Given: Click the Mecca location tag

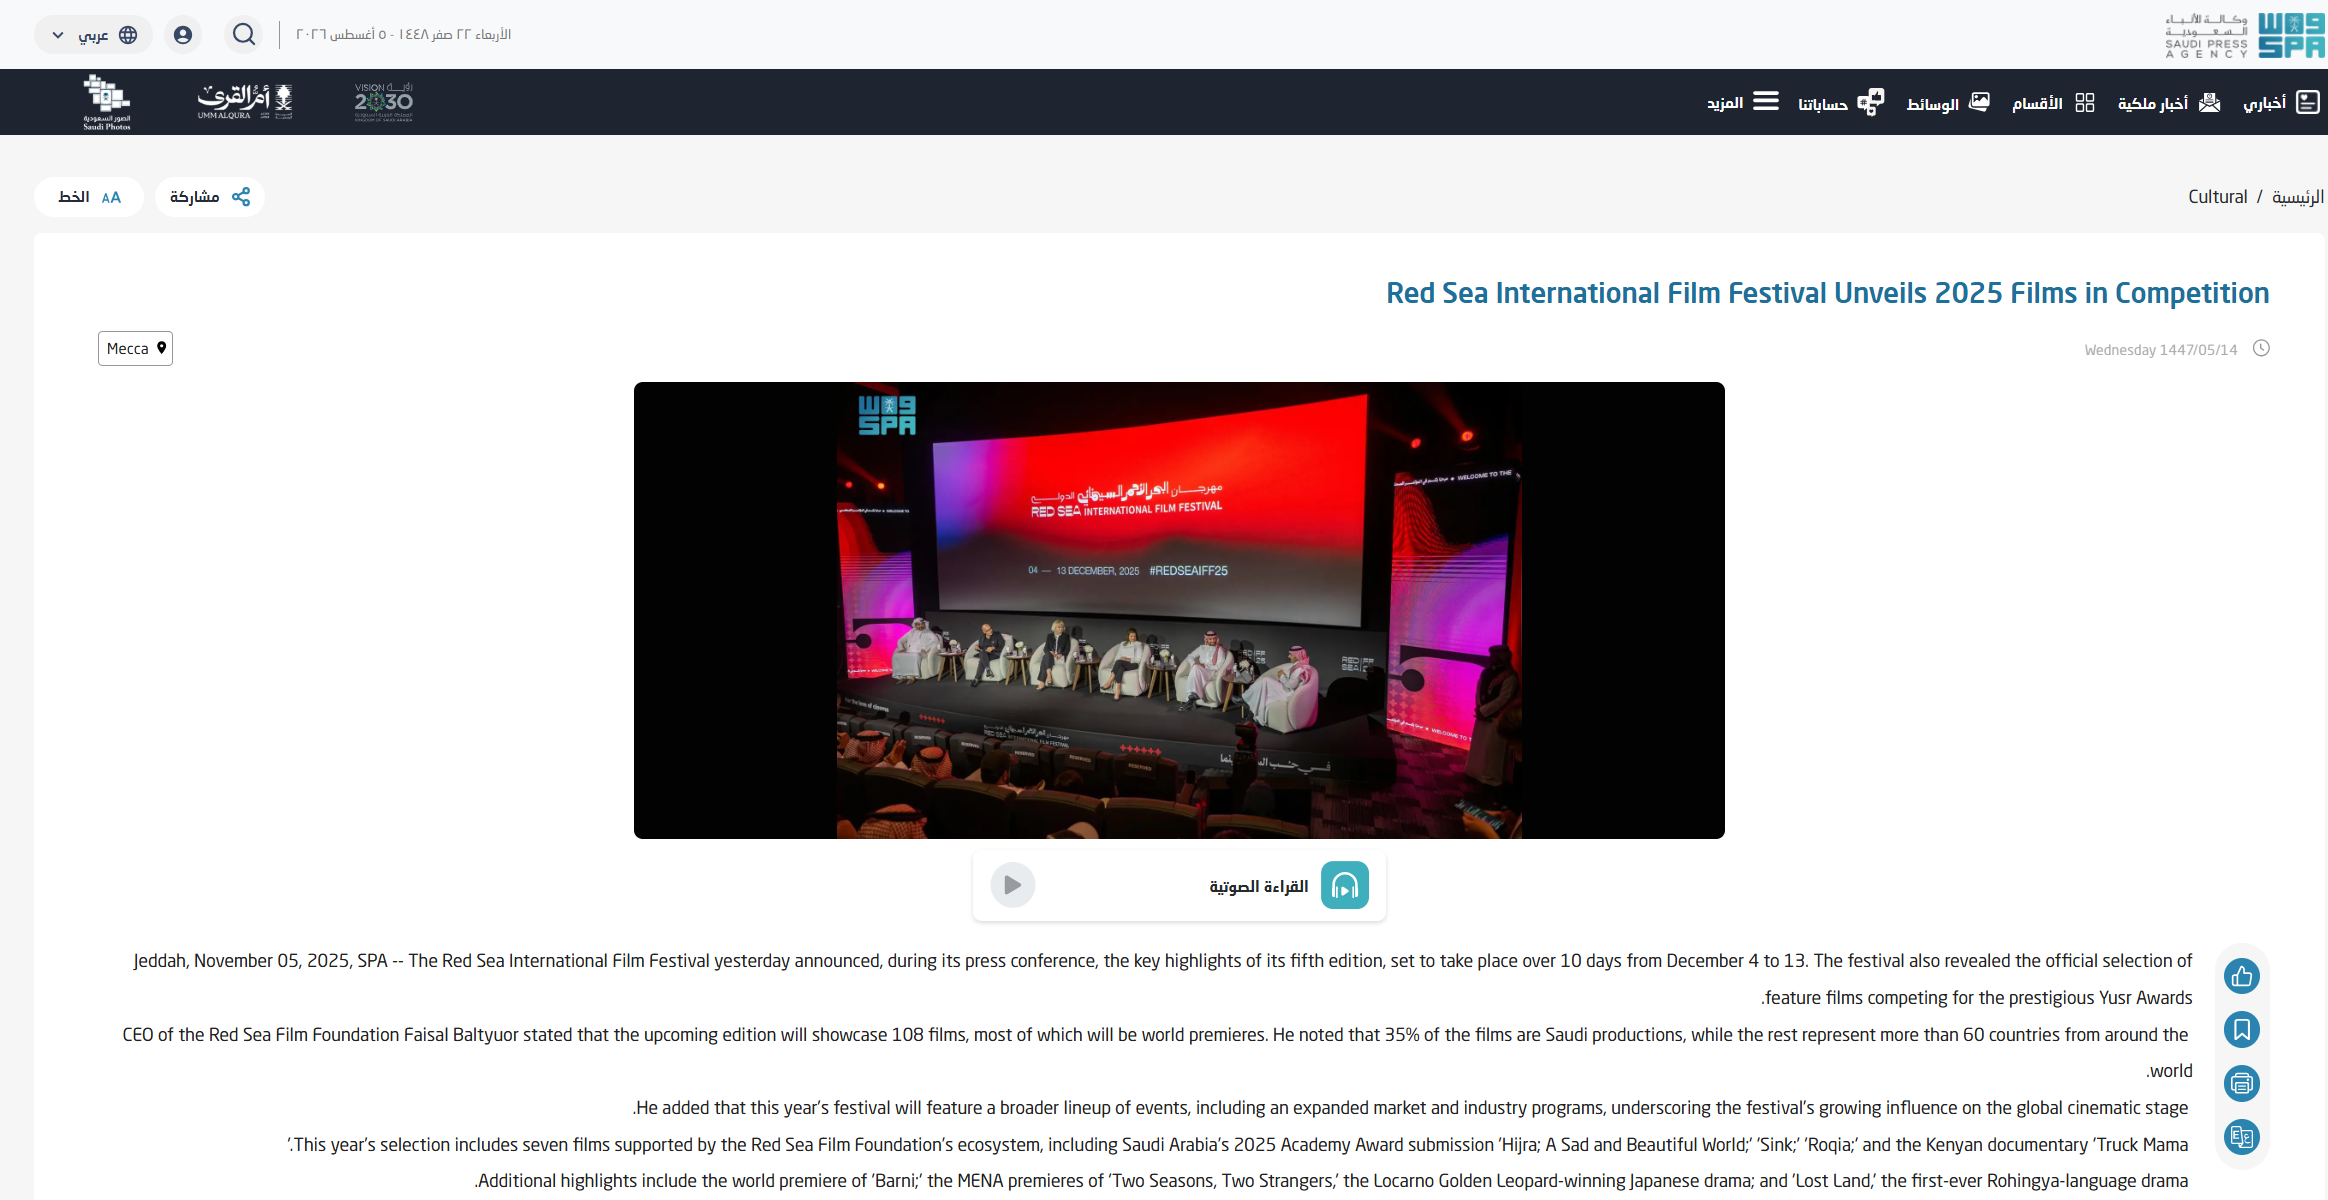Looking at the screenshot, I should (x=135, y=348).
